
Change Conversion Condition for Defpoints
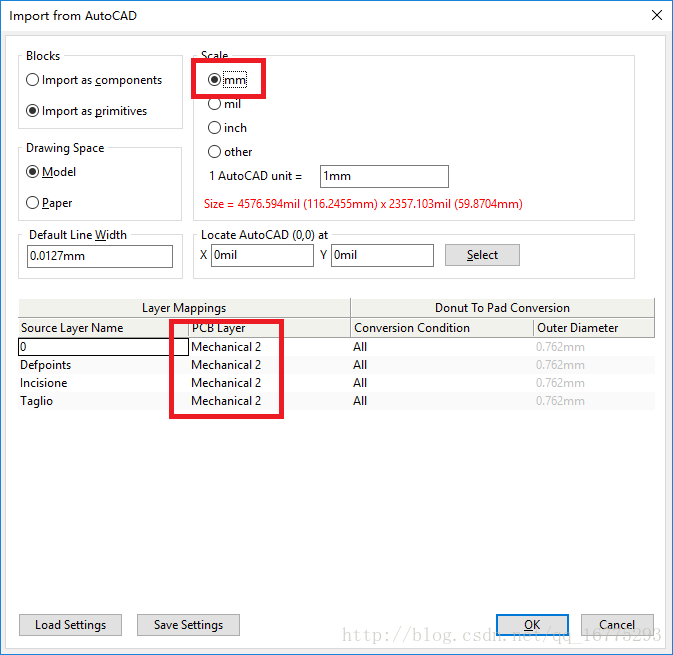coord(442,365)
